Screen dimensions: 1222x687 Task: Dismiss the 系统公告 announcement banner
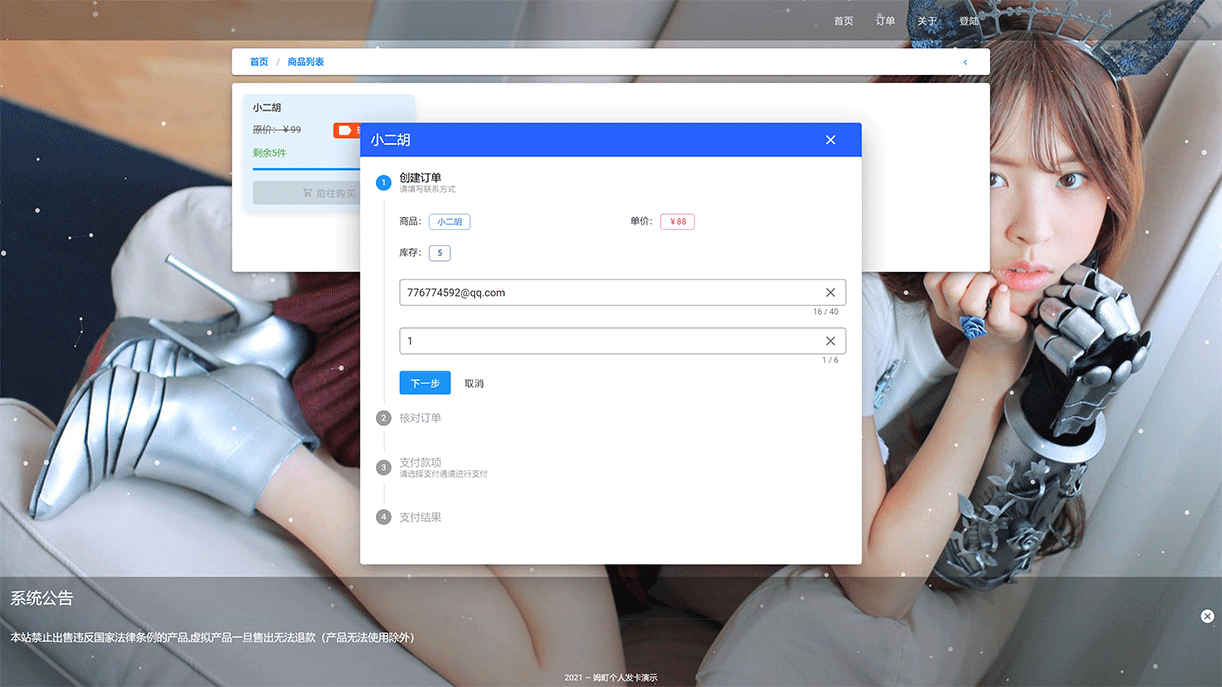click(x=1207, y=616)
